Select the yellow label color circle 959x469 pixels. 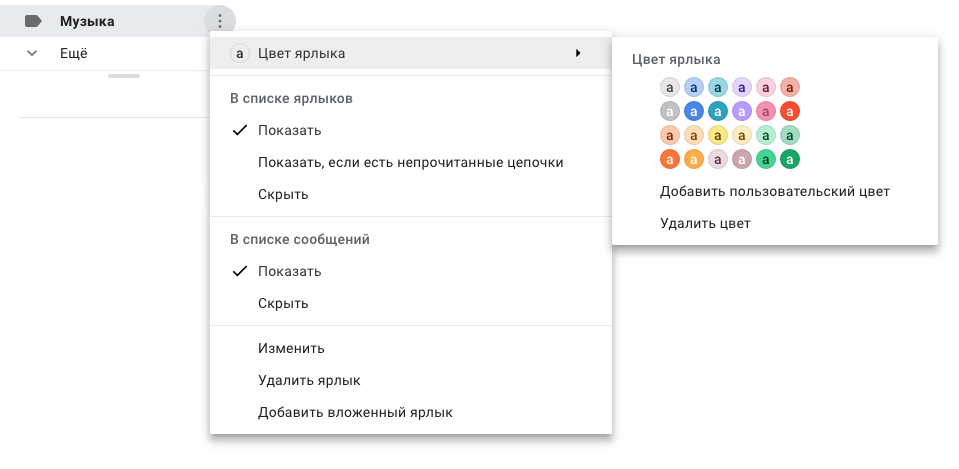[x=718, y=135]
